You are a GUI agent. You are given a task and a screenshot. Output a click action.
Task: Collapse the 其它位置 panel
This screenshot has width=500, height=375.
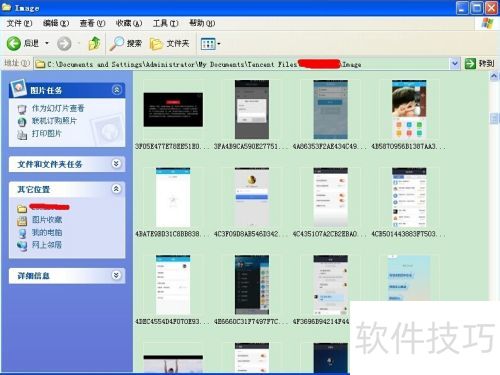pos(116,189)
